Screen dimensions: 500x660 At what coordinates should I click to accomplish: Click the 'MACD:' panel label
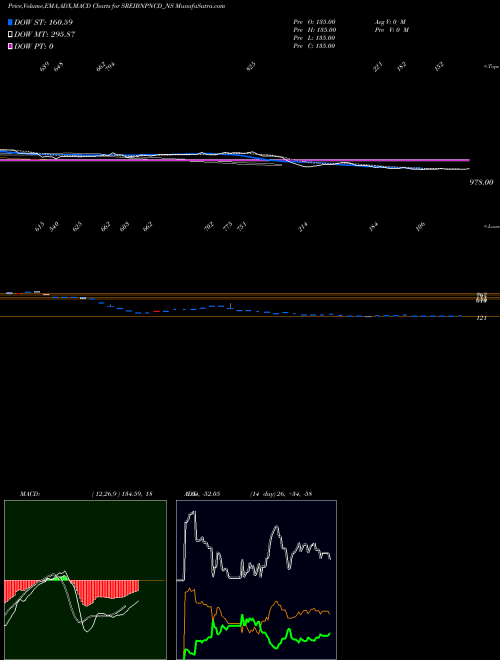[30, 494]
